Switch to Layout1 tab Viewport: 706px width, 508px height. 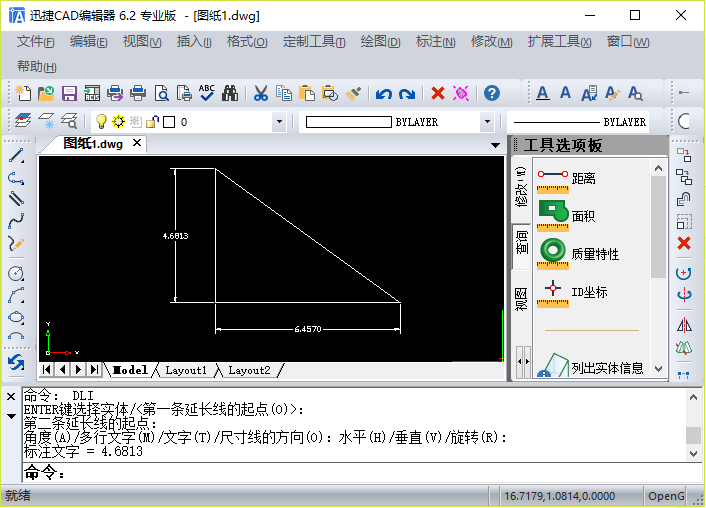tap(186, 370)
